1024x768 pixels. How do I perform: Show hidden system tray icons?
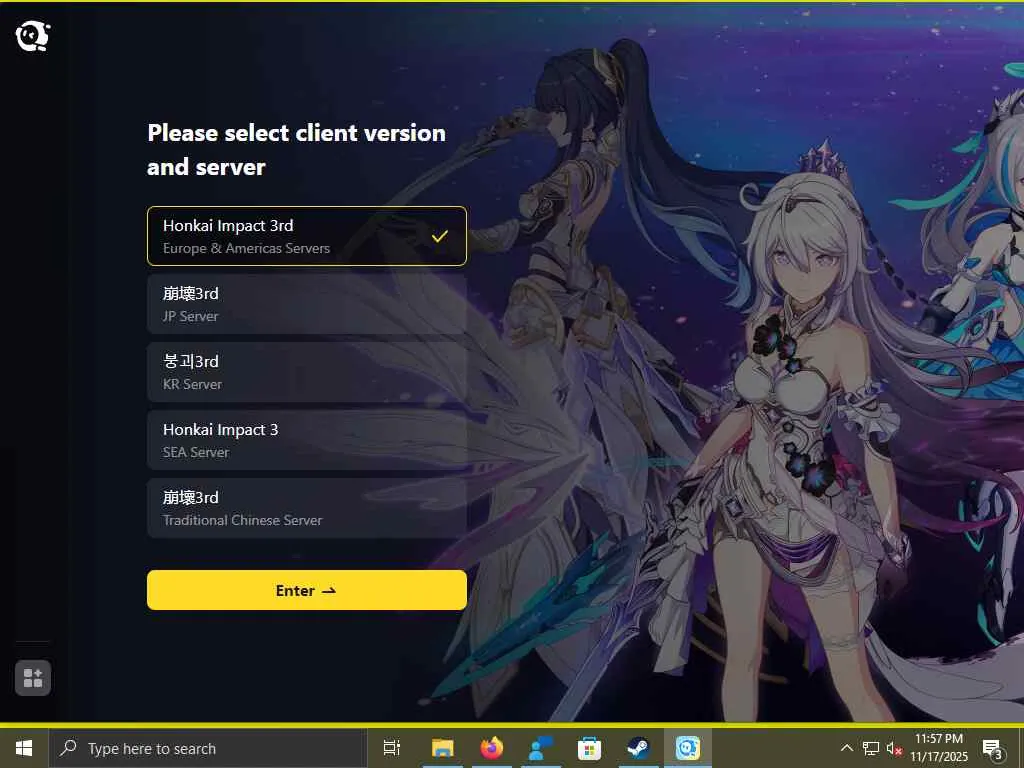(x=846, y=748)
